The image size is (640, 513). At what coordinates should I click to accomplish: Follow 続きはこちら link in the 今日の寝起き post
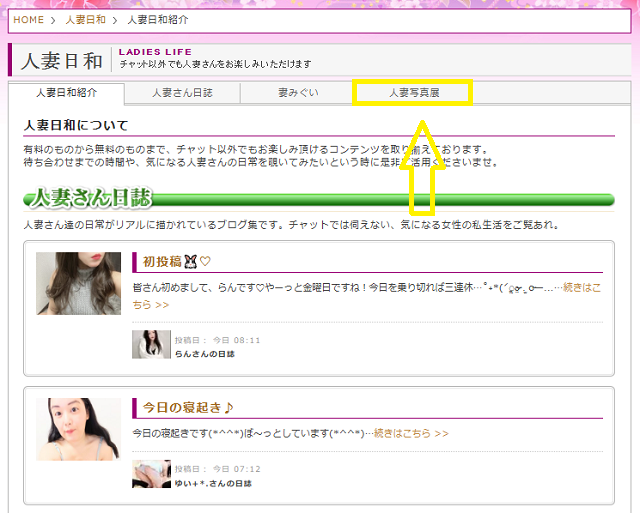[410, 433]
